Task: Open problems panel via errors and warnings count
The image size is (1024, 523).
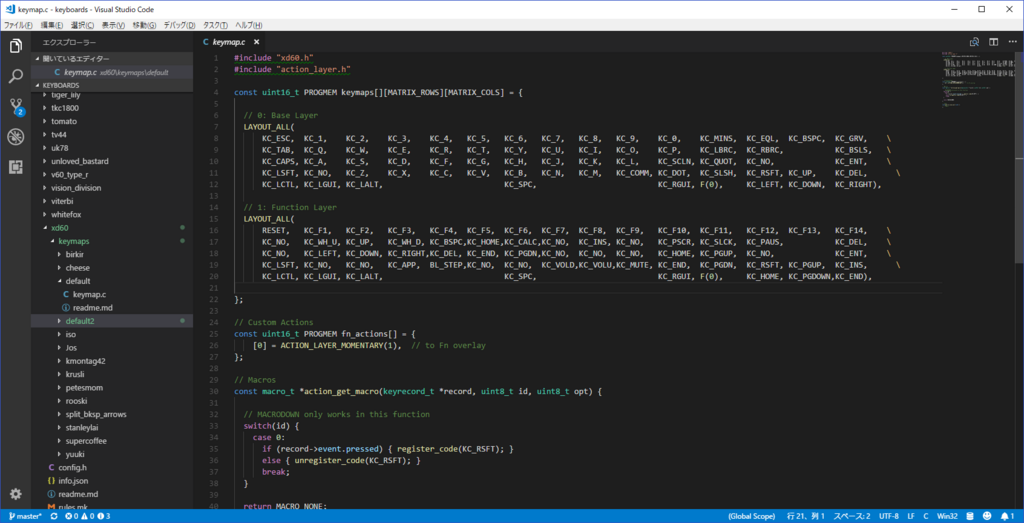Action: 88,516
